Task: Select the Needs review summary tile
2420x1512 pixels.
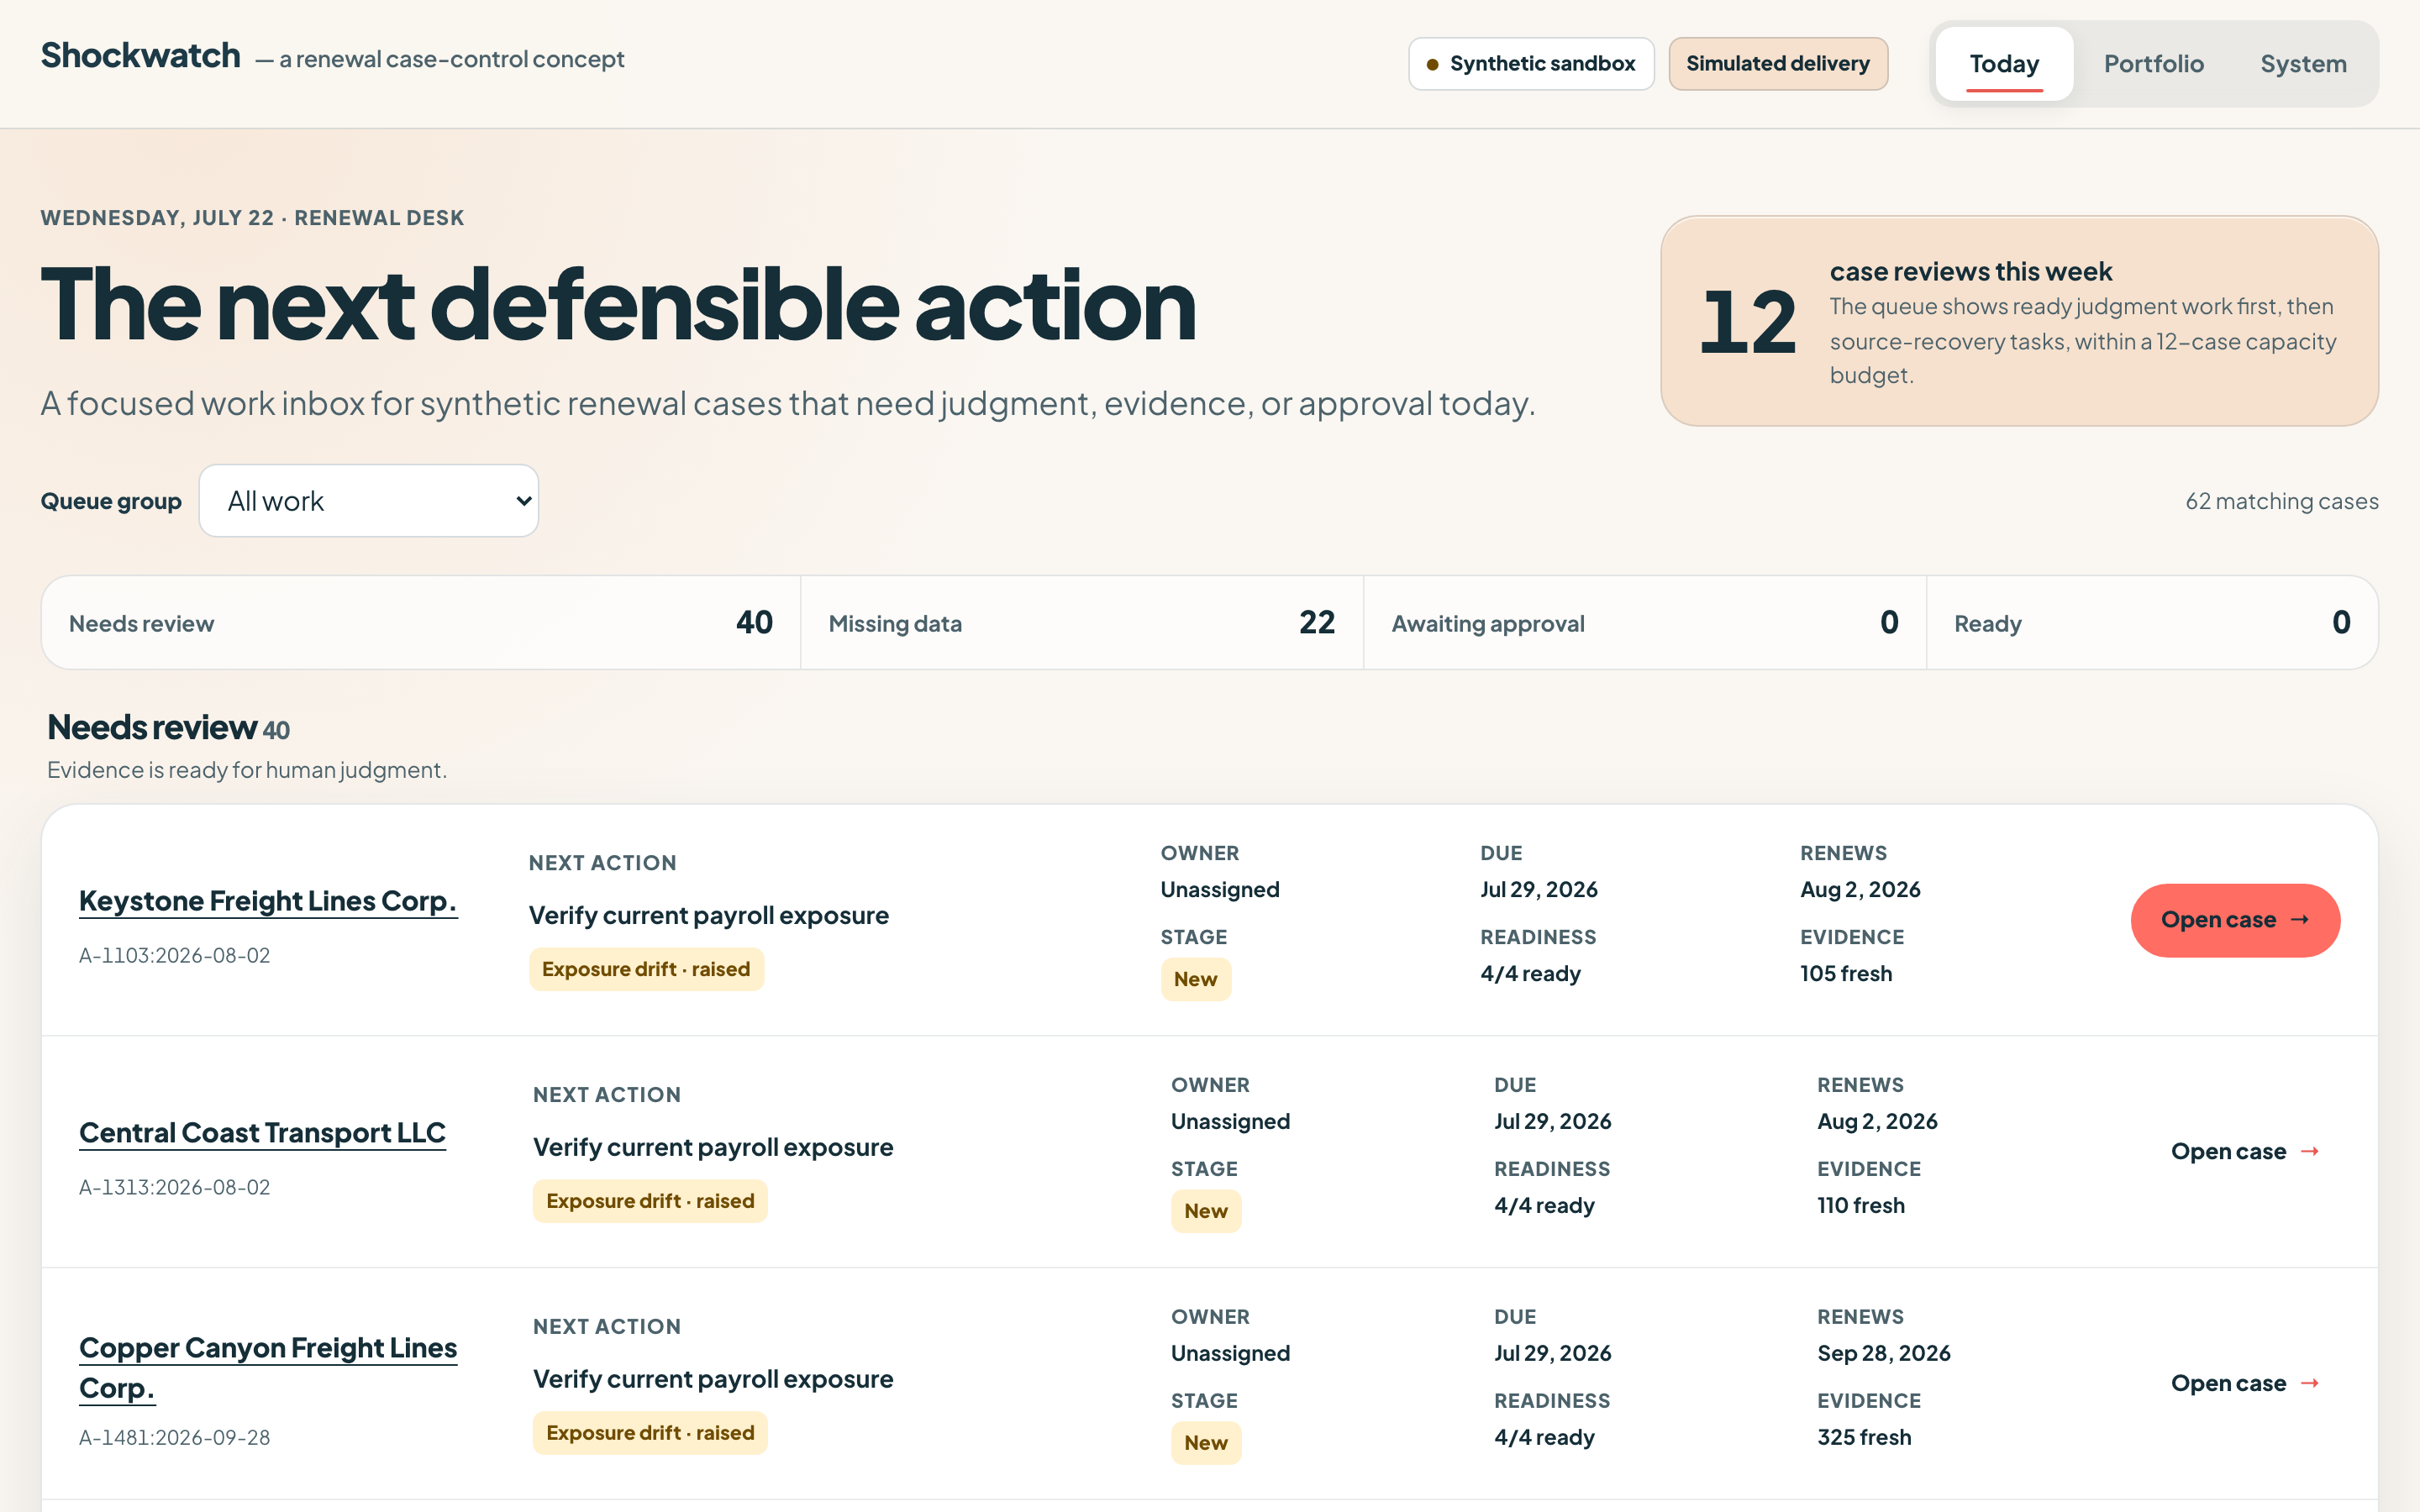Action: click(x=421, y=623)
